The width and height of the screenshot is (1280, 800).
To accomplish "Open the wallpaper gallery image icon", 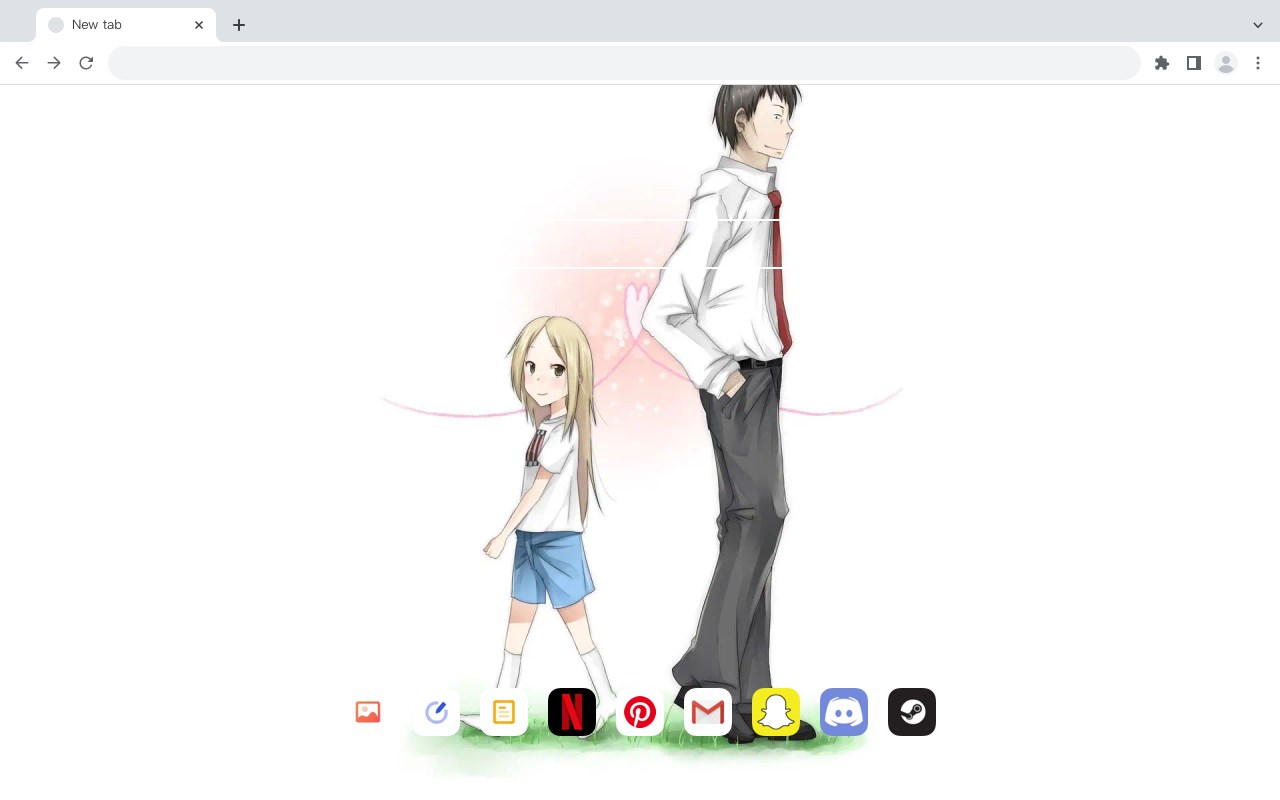I will 368,712.
